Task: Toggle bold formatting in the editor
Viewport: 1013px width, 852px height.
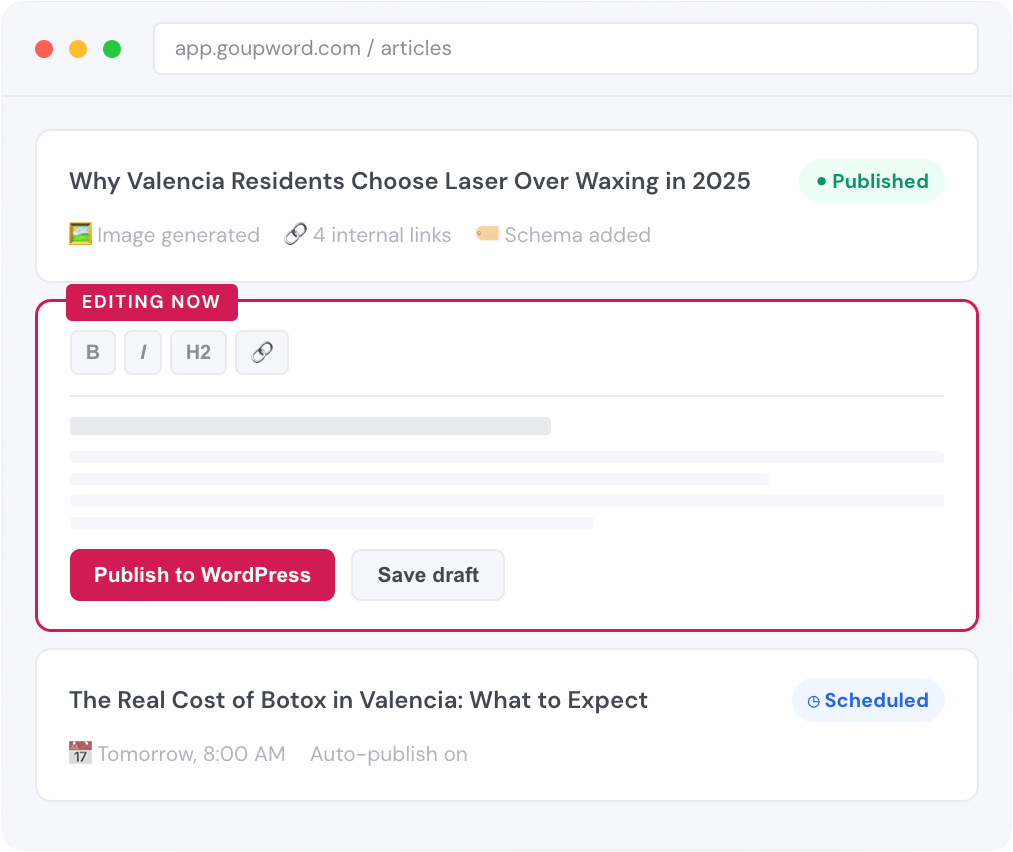Action: [92, 352]
